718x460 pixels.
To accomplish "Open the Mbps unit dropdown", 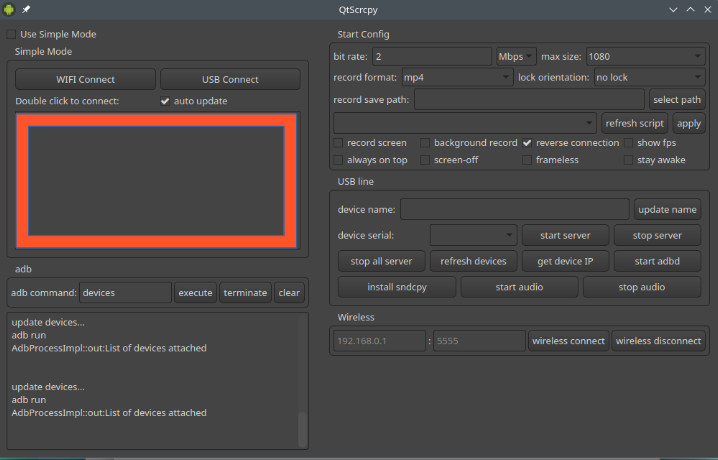I will (515, 56).
